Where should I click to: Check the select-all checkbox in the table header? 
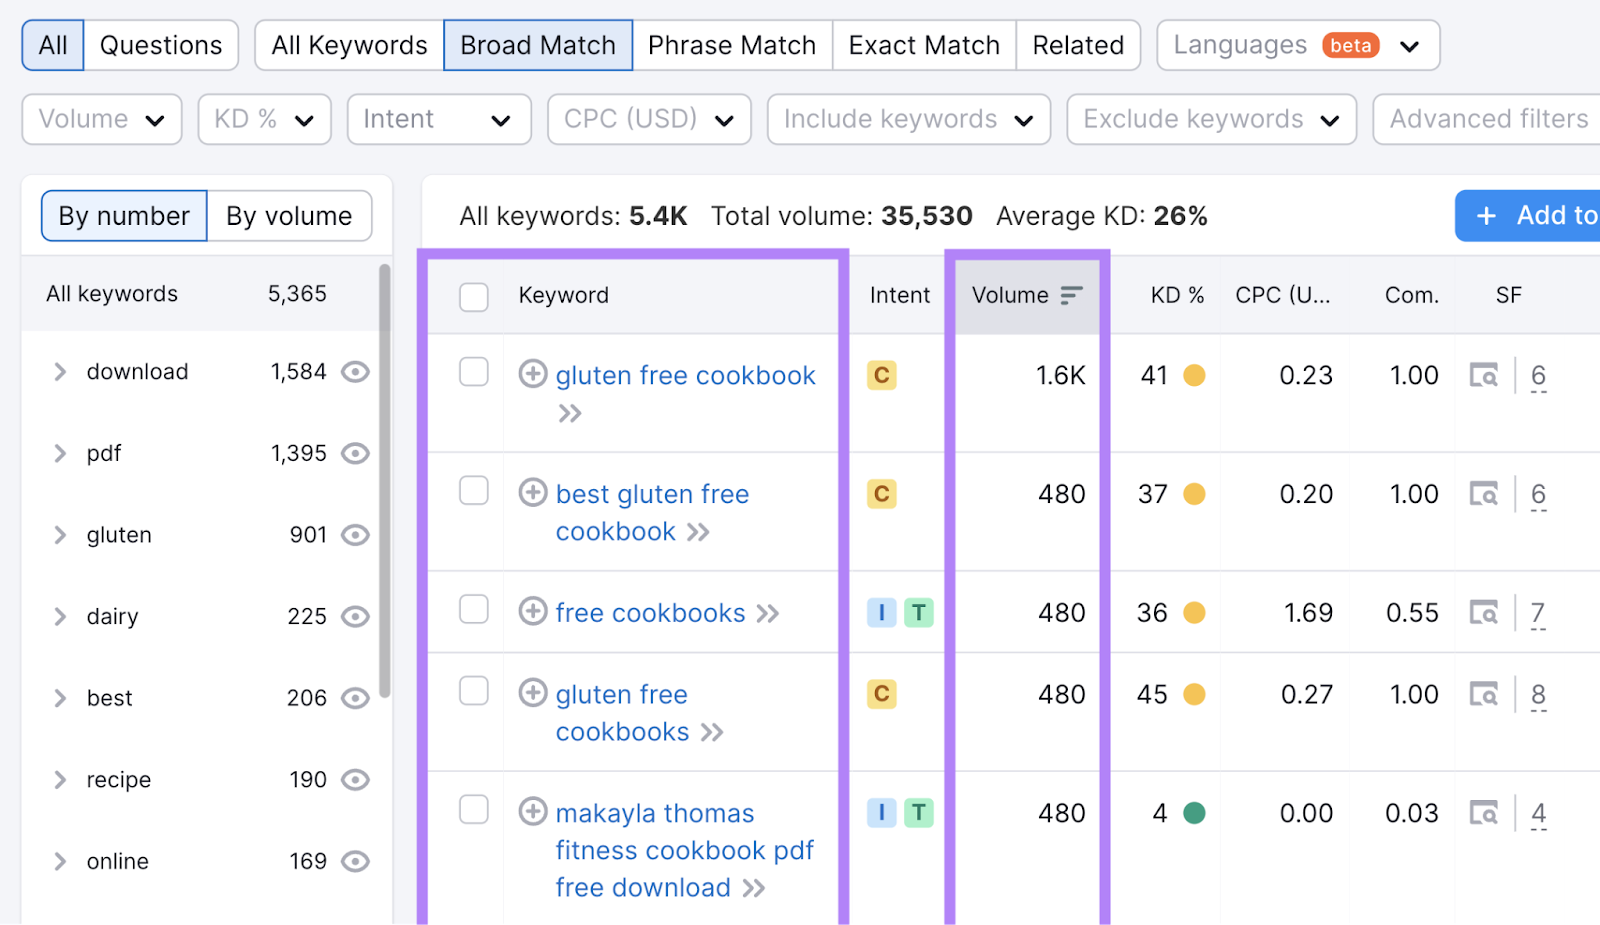pyautogui.click(x=473, y=296)
